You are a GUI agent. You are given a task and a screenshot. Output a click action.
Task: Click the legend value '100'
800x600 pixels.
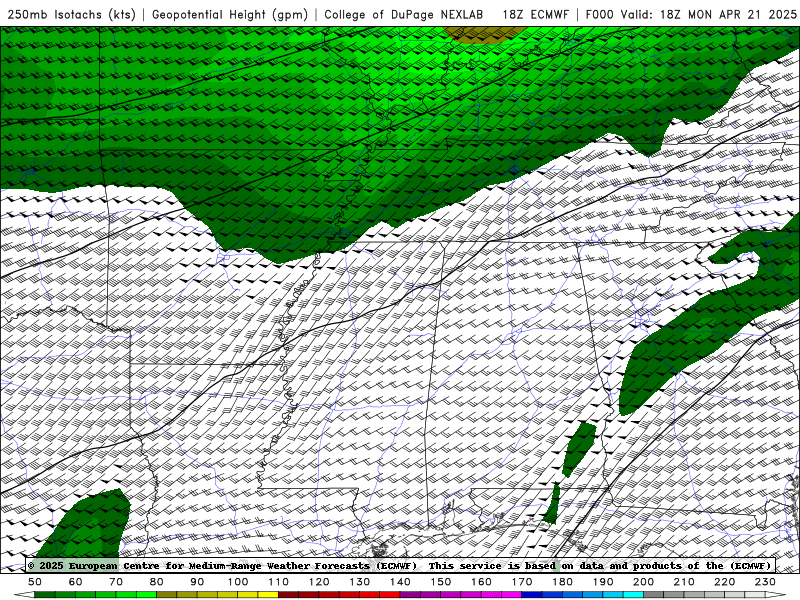click(238, 582)
